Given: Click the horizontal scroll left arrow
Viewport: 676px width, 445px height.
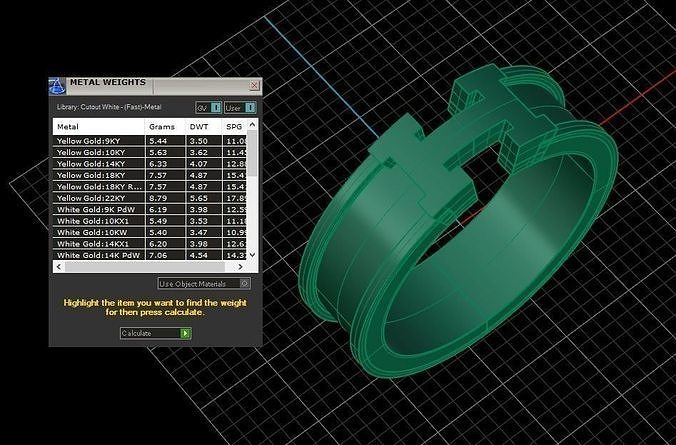Looking at the screenshot, I should pos(59,267).
